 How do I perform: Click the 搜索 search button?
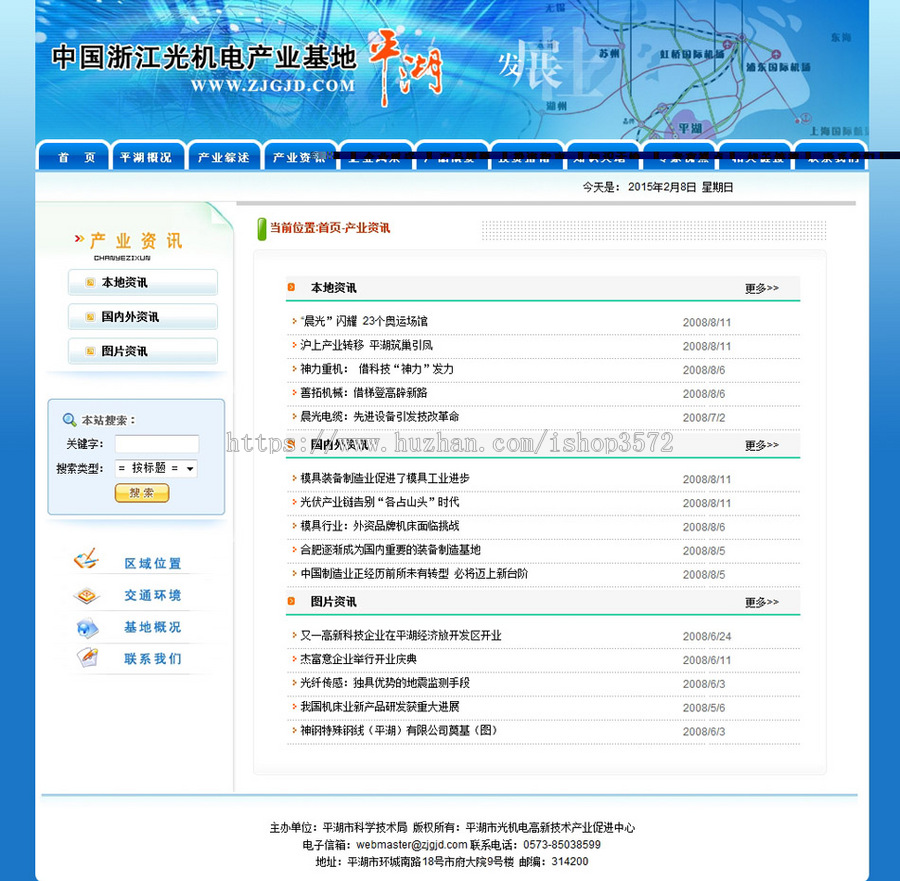tap(141, 492)
